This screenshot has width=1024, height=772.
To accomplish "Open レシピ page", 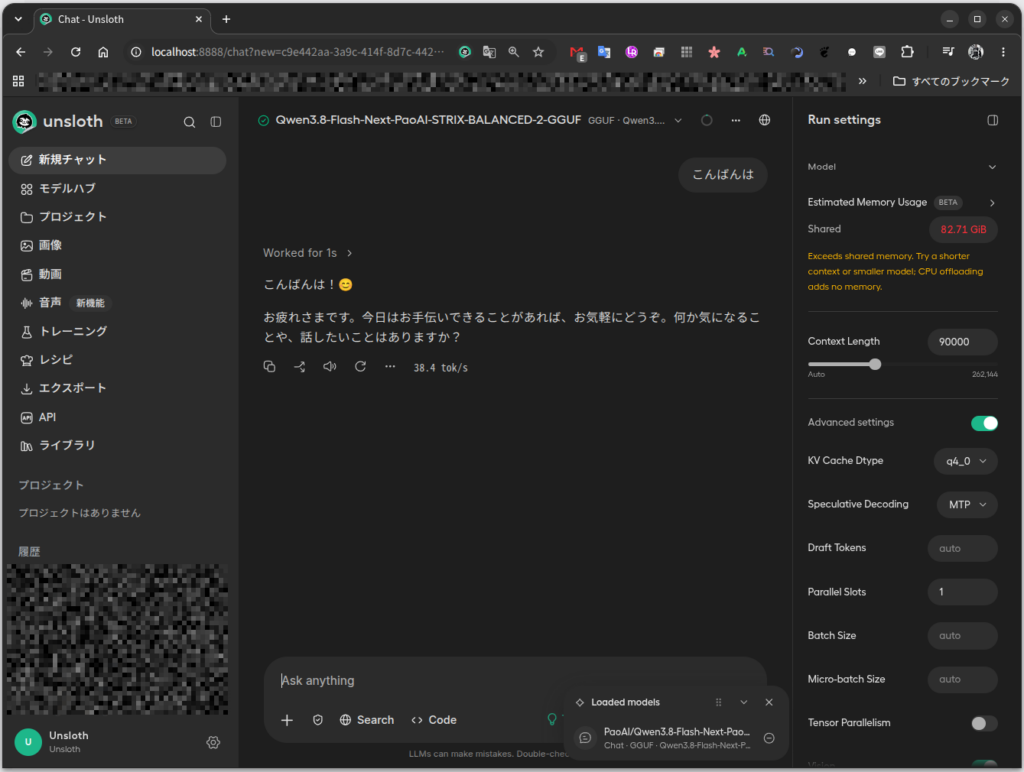I will pos(118,360).
